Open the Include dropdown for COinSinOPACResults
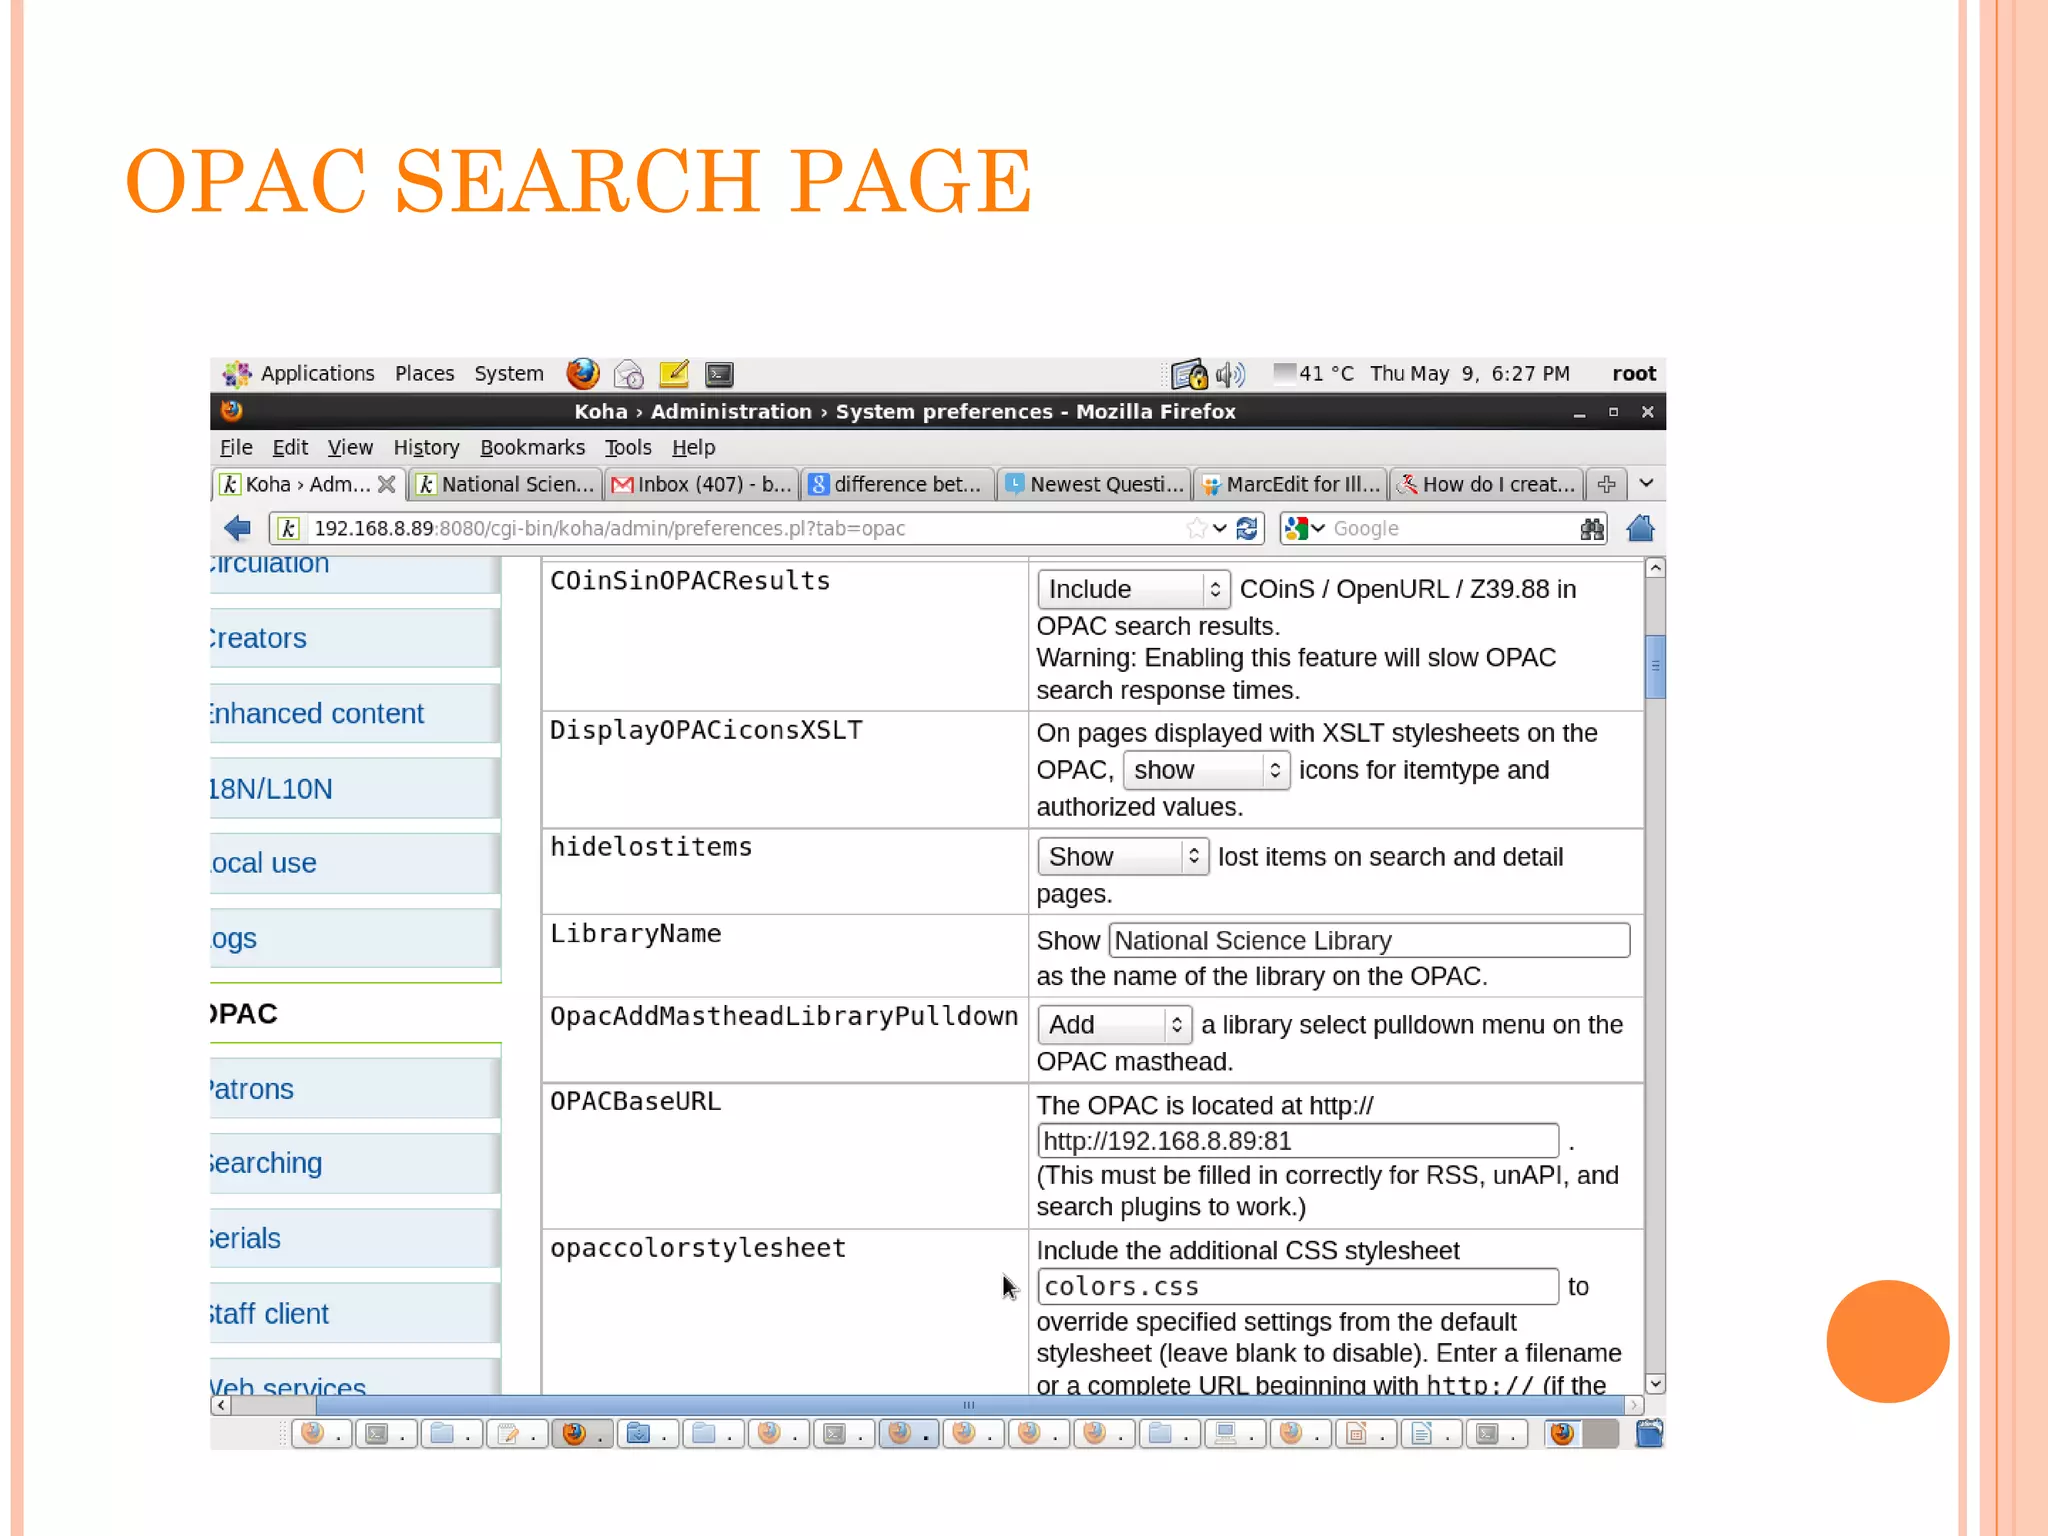This screenshot has width=2048, height=1536. click(x=1133, y=589)
